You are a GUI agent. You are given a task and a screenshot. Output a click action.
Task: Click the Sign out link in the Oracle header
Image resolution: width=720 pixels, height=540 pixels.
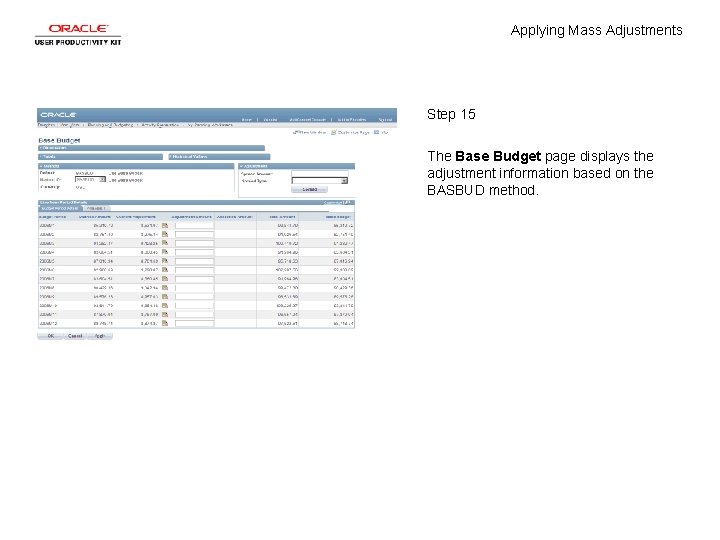[x=385, y=119]
